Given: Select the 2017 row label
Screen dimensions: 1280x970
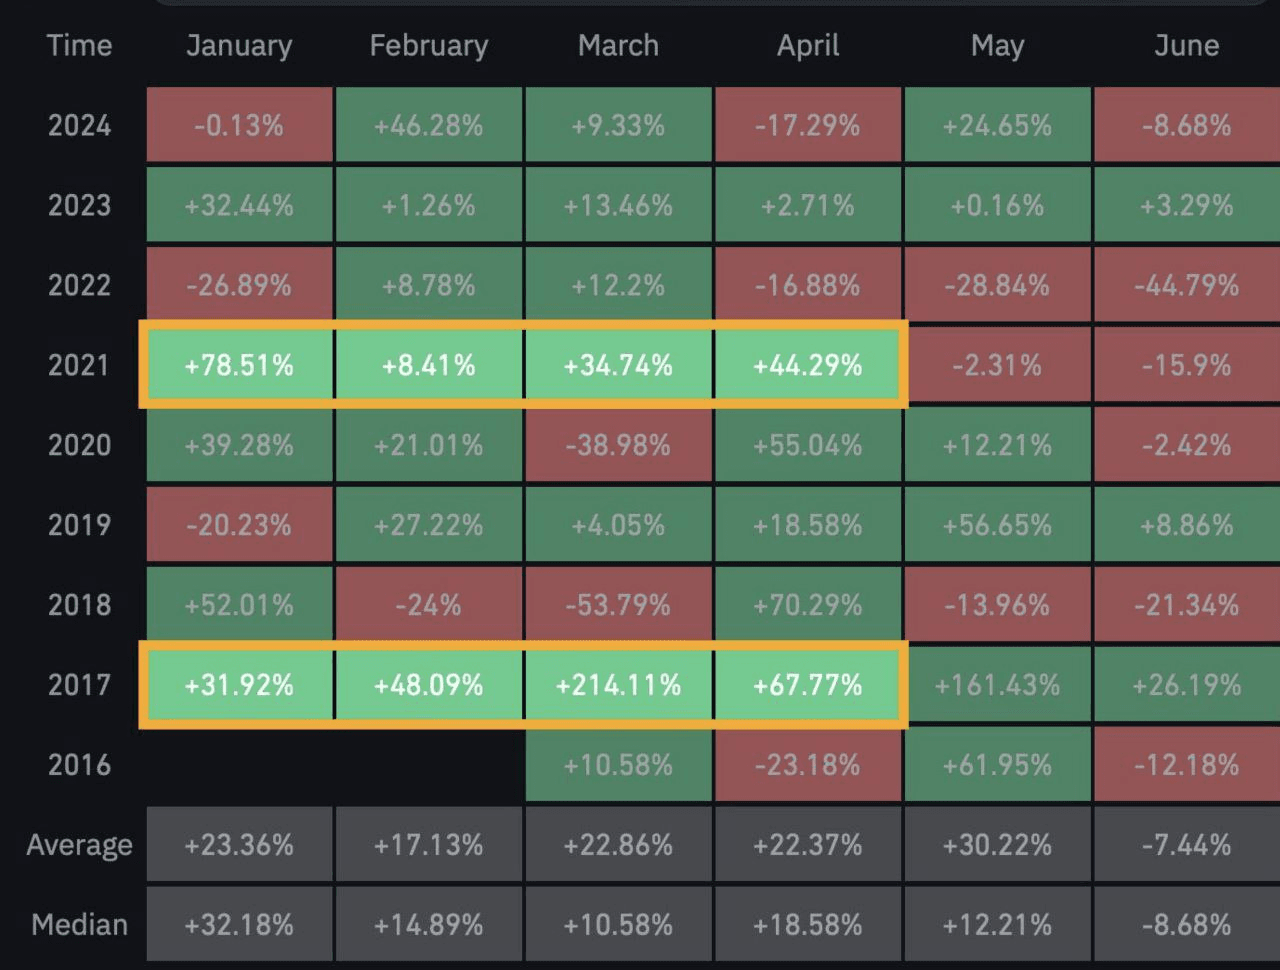Looking at the screenshot, I should [x=79, y=685].
